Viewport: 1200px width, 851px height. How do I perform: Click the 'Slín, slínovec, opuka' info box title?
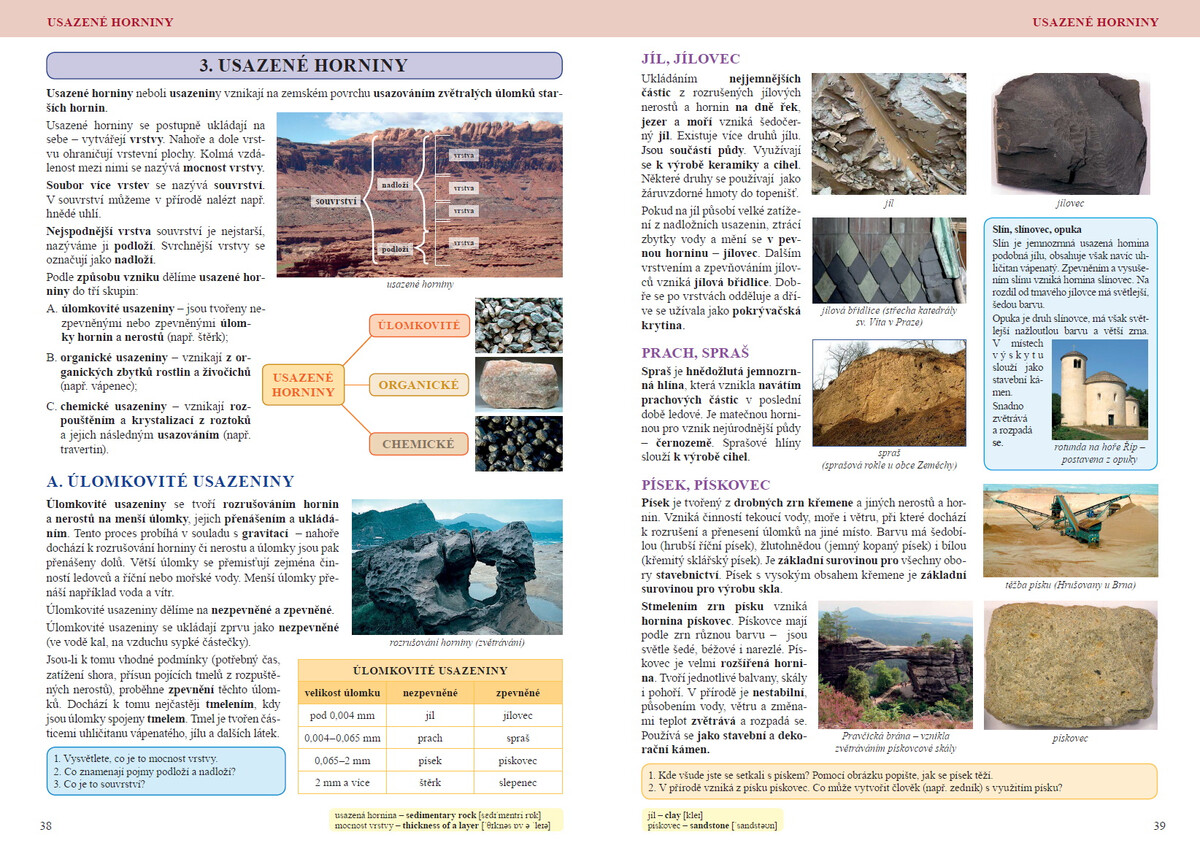click(1037, 230)
